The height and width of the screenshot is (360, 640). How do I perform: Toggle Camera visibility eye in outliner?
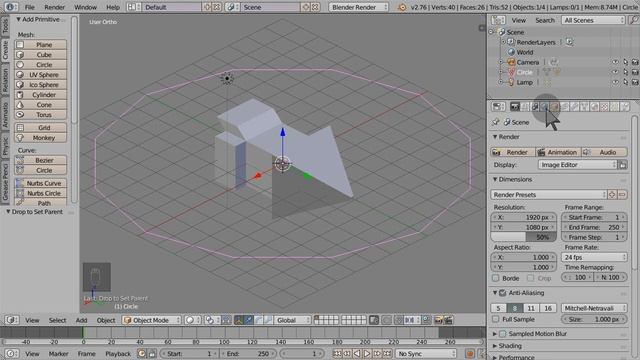615,62
